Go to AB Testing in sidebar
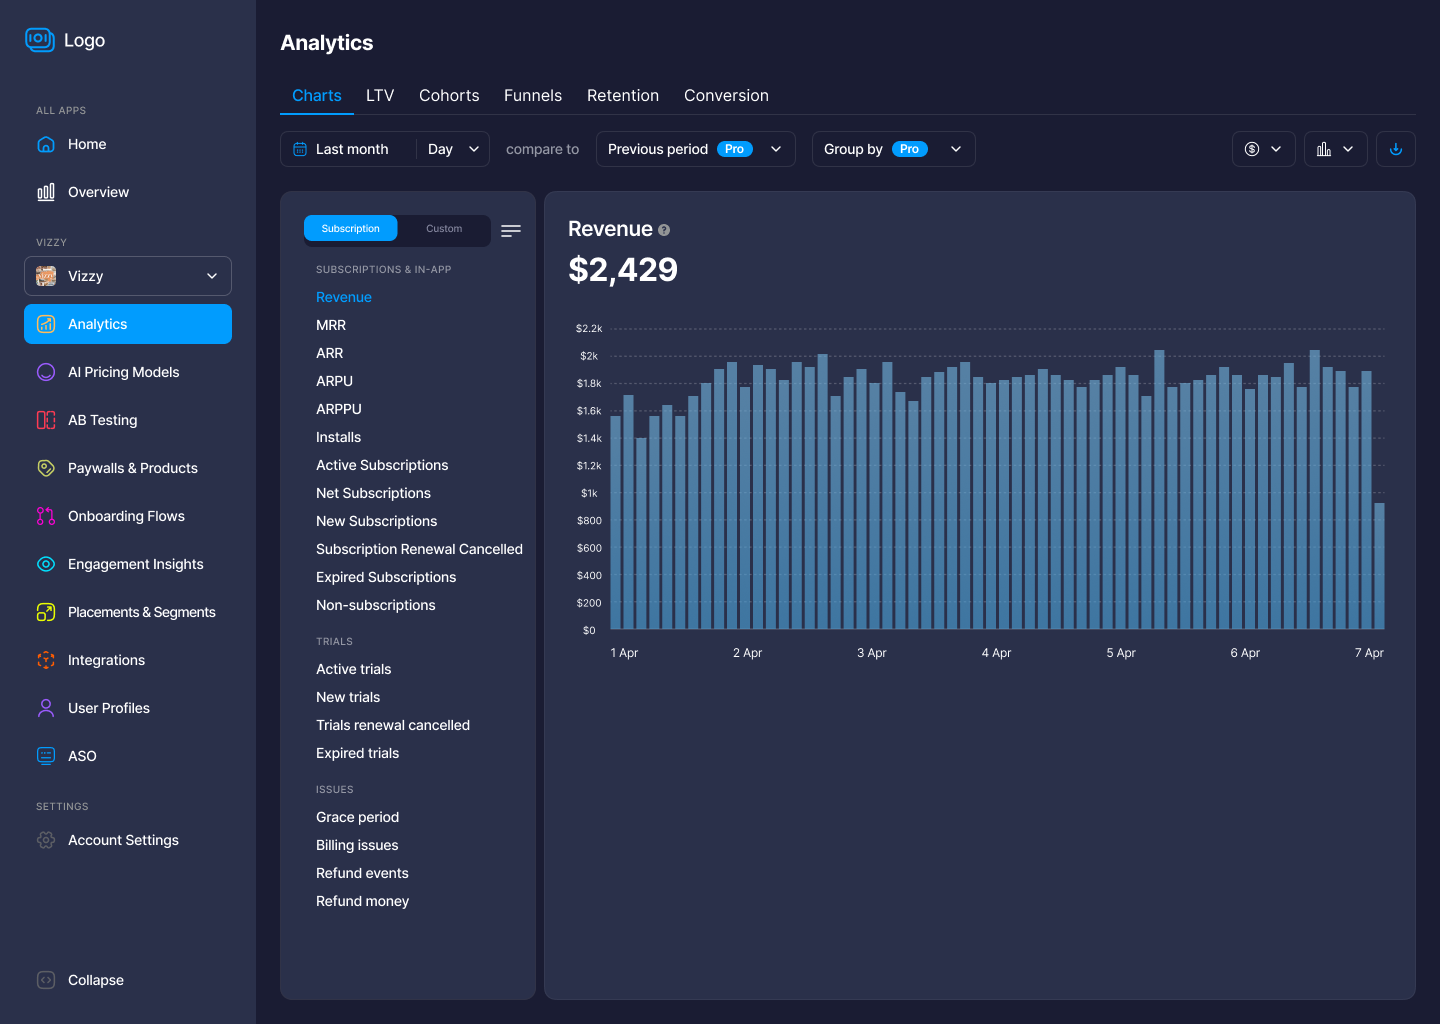This screenshot has height=1024, width=1440. point(102,420)
